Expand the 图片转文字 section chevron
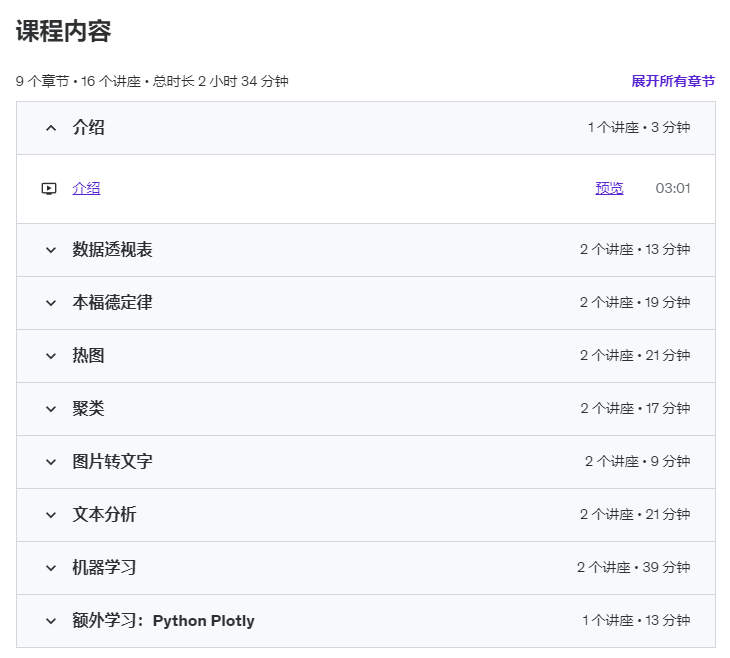730x658 pixels. pyautogui.click(x=51, y=462)
